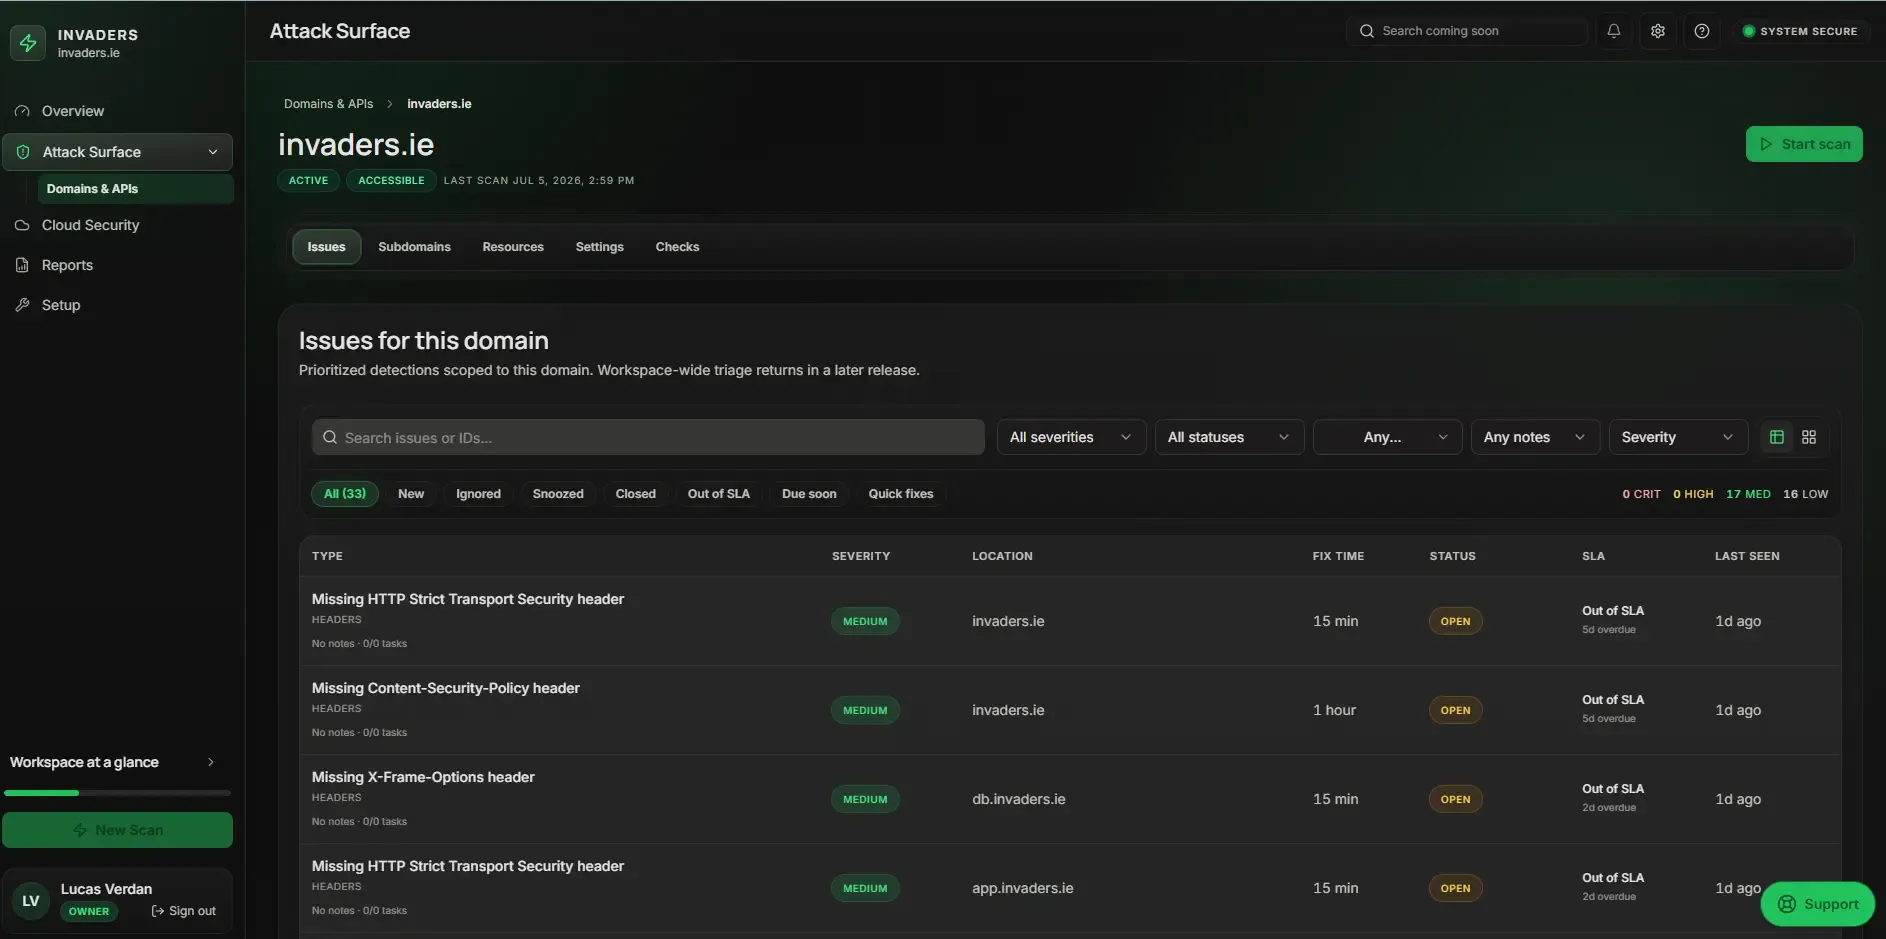1886x939 pixels.
Task: Click the Search coming soon field
Action: click(x=1467, y=31)
